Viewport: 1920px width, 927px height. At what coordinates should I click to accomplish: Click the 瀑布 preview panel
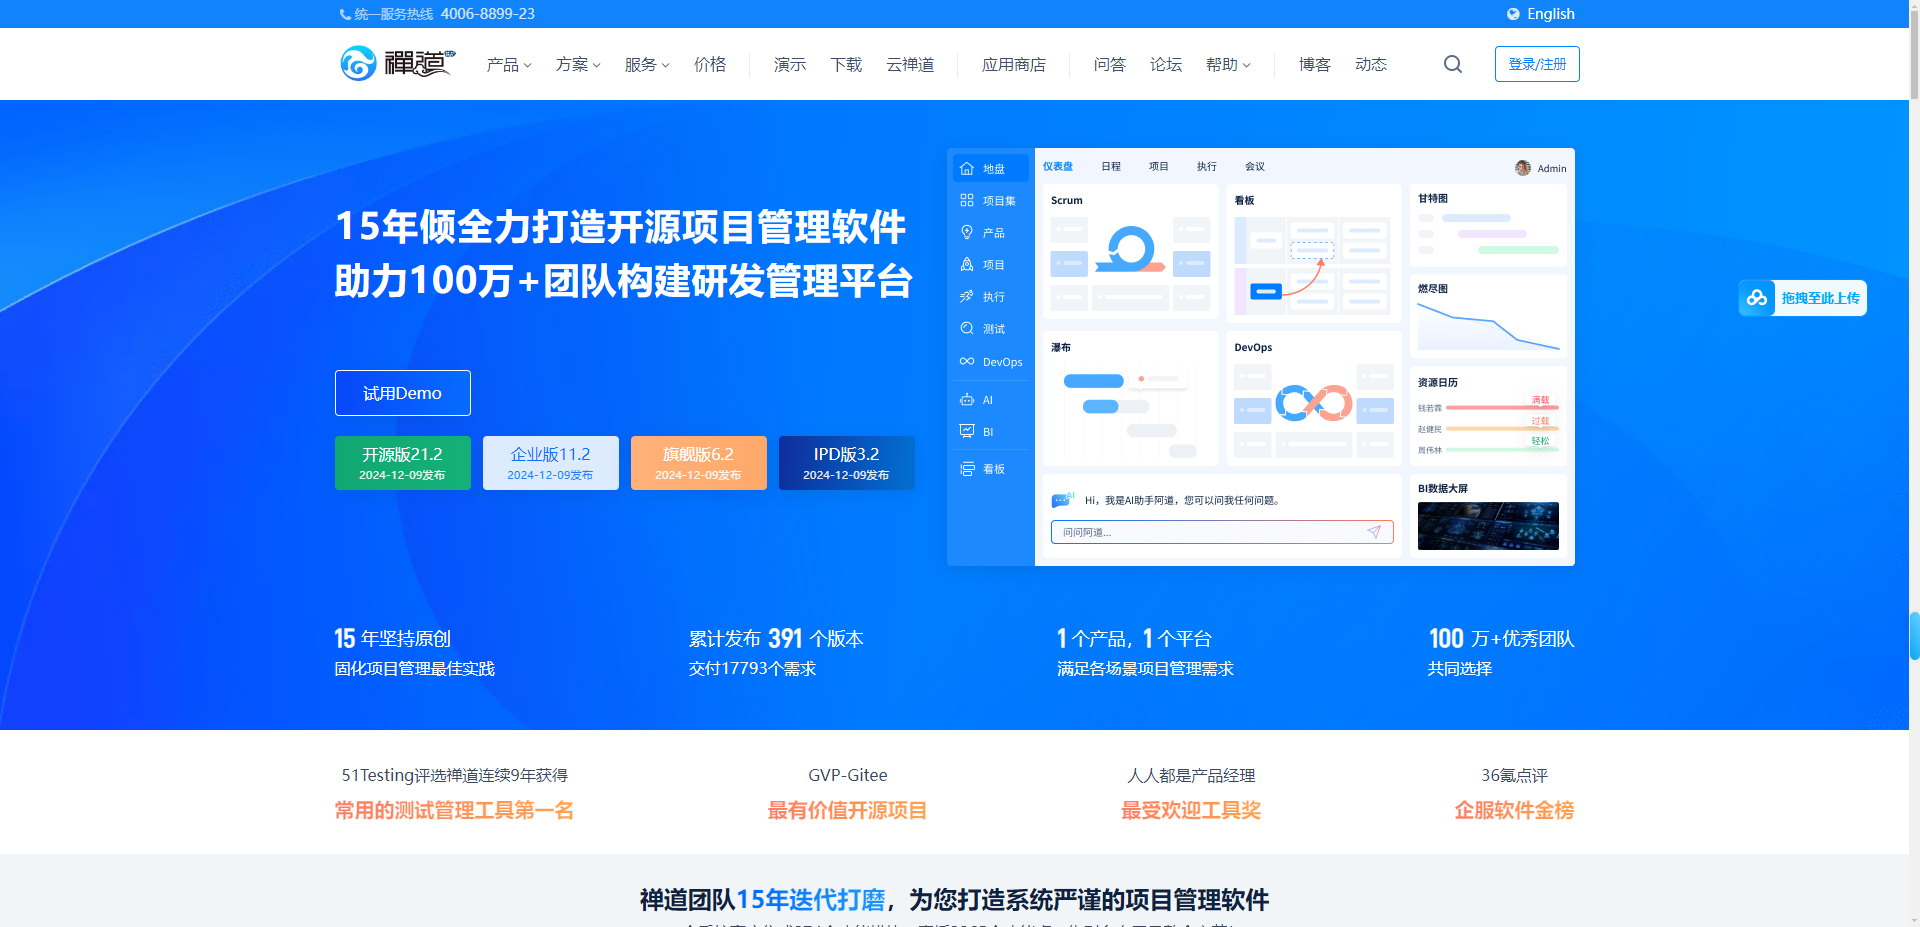coord(1131,398)
